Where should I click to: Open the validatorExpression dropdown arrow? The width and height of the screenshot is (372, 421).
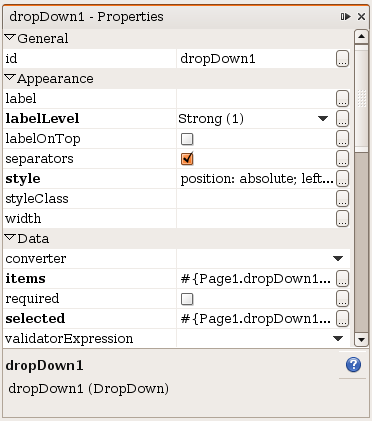(338, 339)
